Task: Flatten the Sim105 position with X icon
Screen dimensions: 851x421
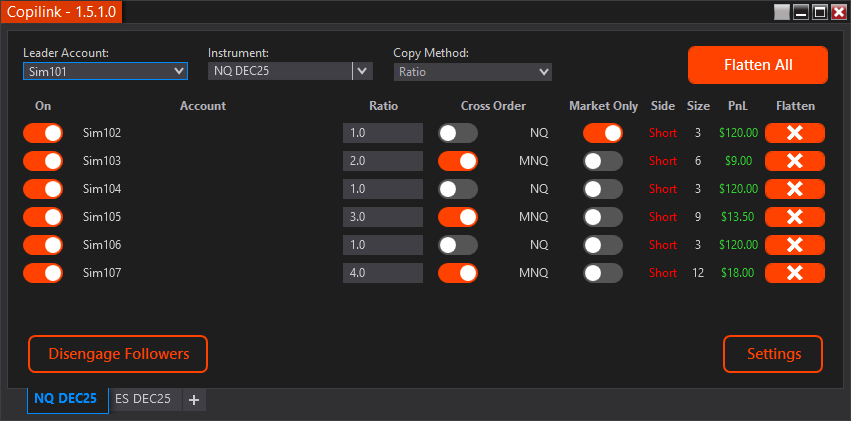Action: pyautogui.click(x=794, y=217)
